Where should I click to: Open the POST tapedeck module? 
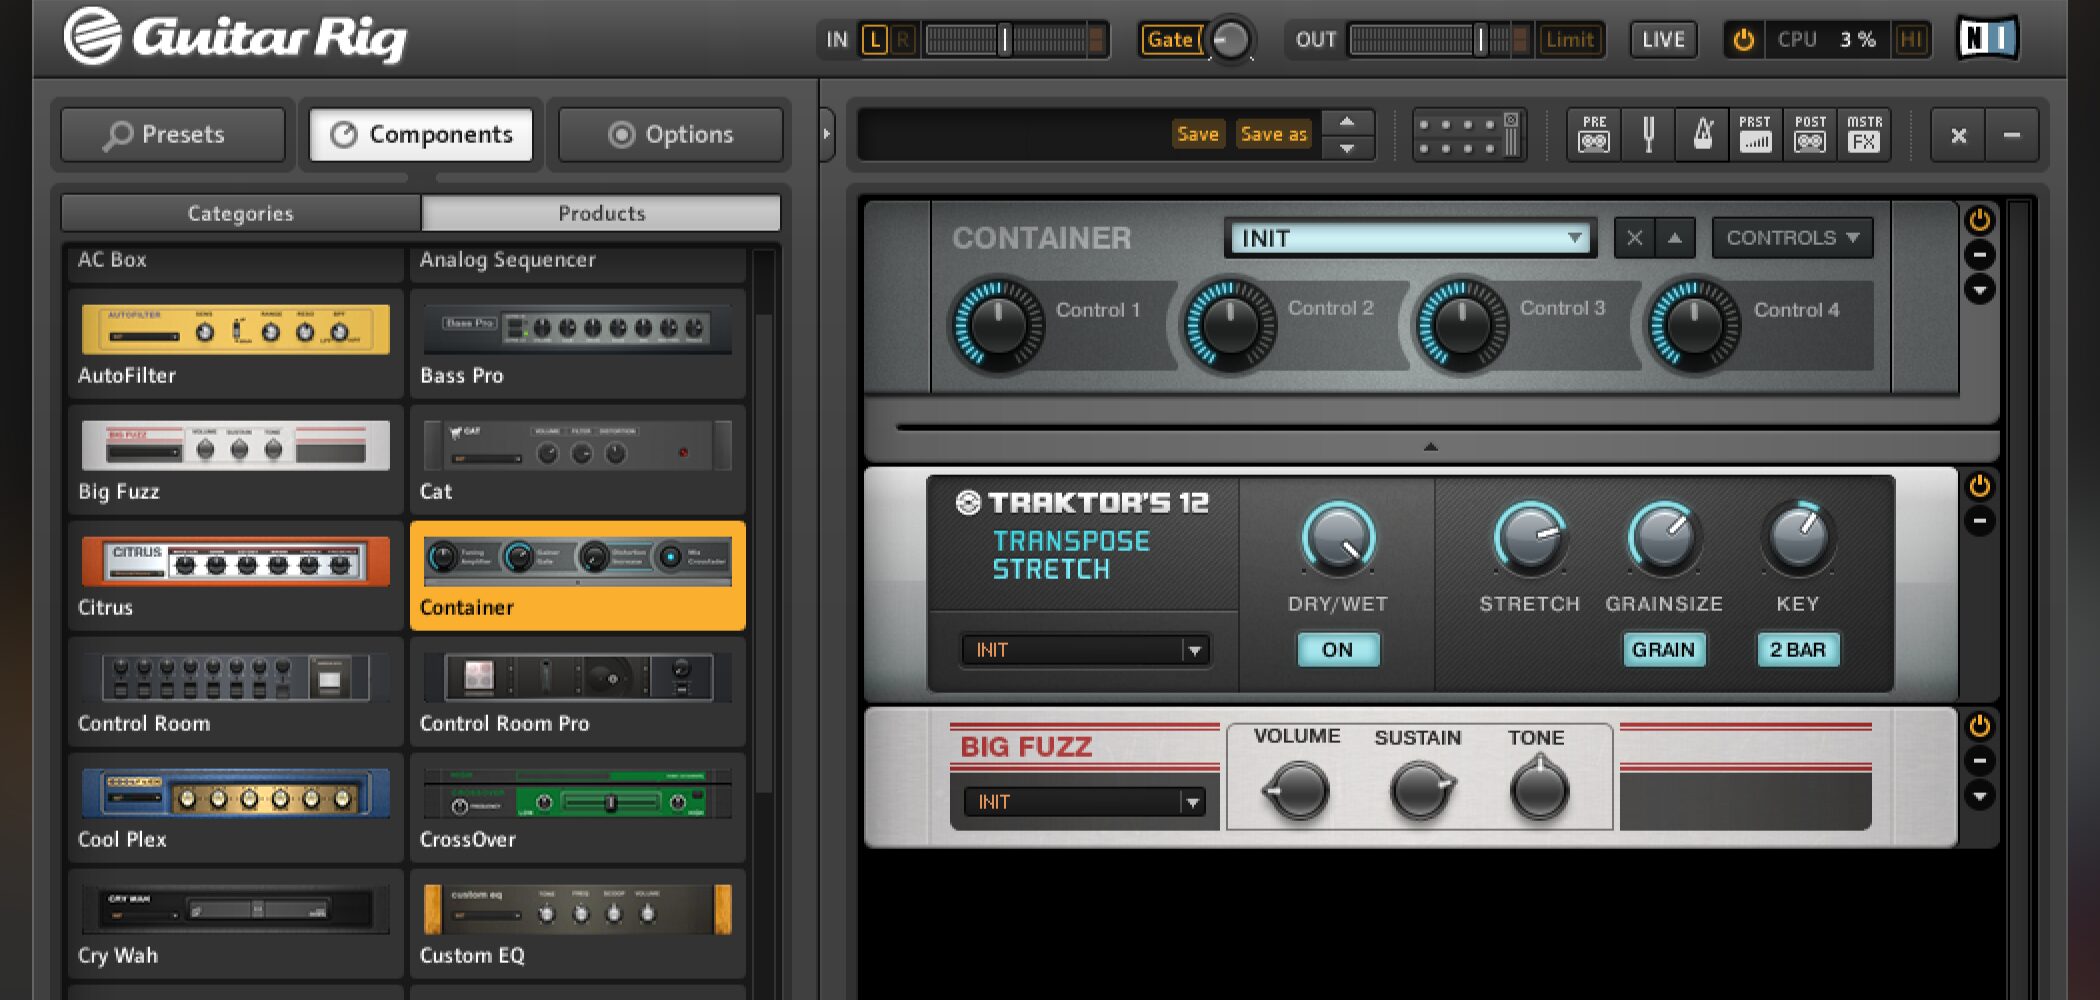(1810, 135)
